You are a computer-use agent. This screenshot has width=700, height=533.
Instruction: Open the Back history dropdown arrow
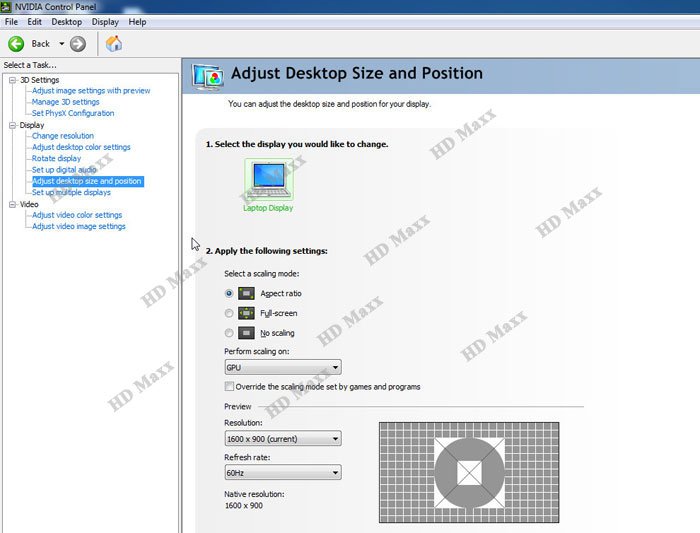(62, 44)
